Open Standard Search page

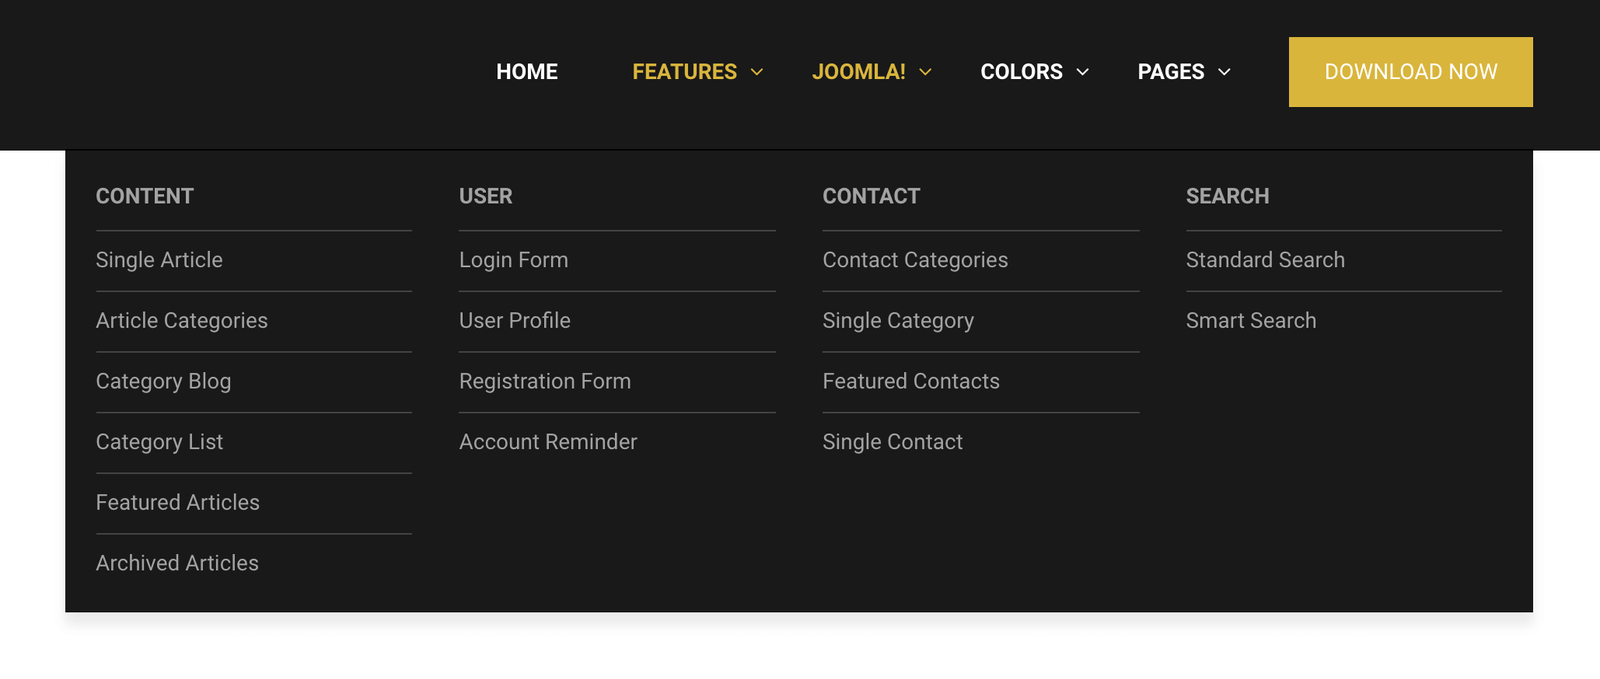[1264, 260]
